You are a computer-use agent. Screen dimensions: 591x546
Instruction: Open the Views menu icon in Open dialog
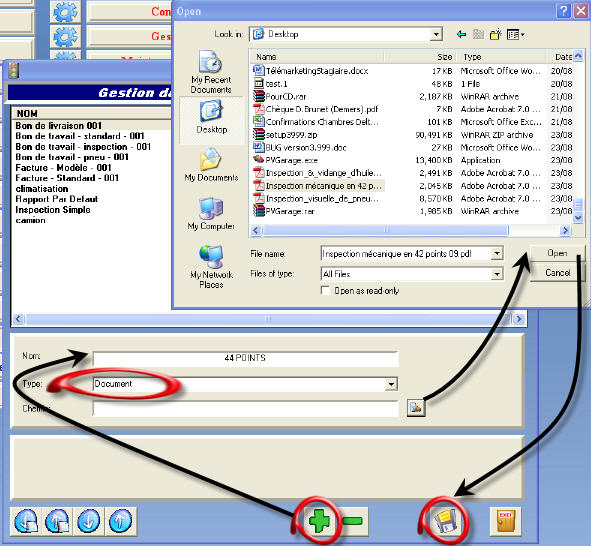point(515,35)
